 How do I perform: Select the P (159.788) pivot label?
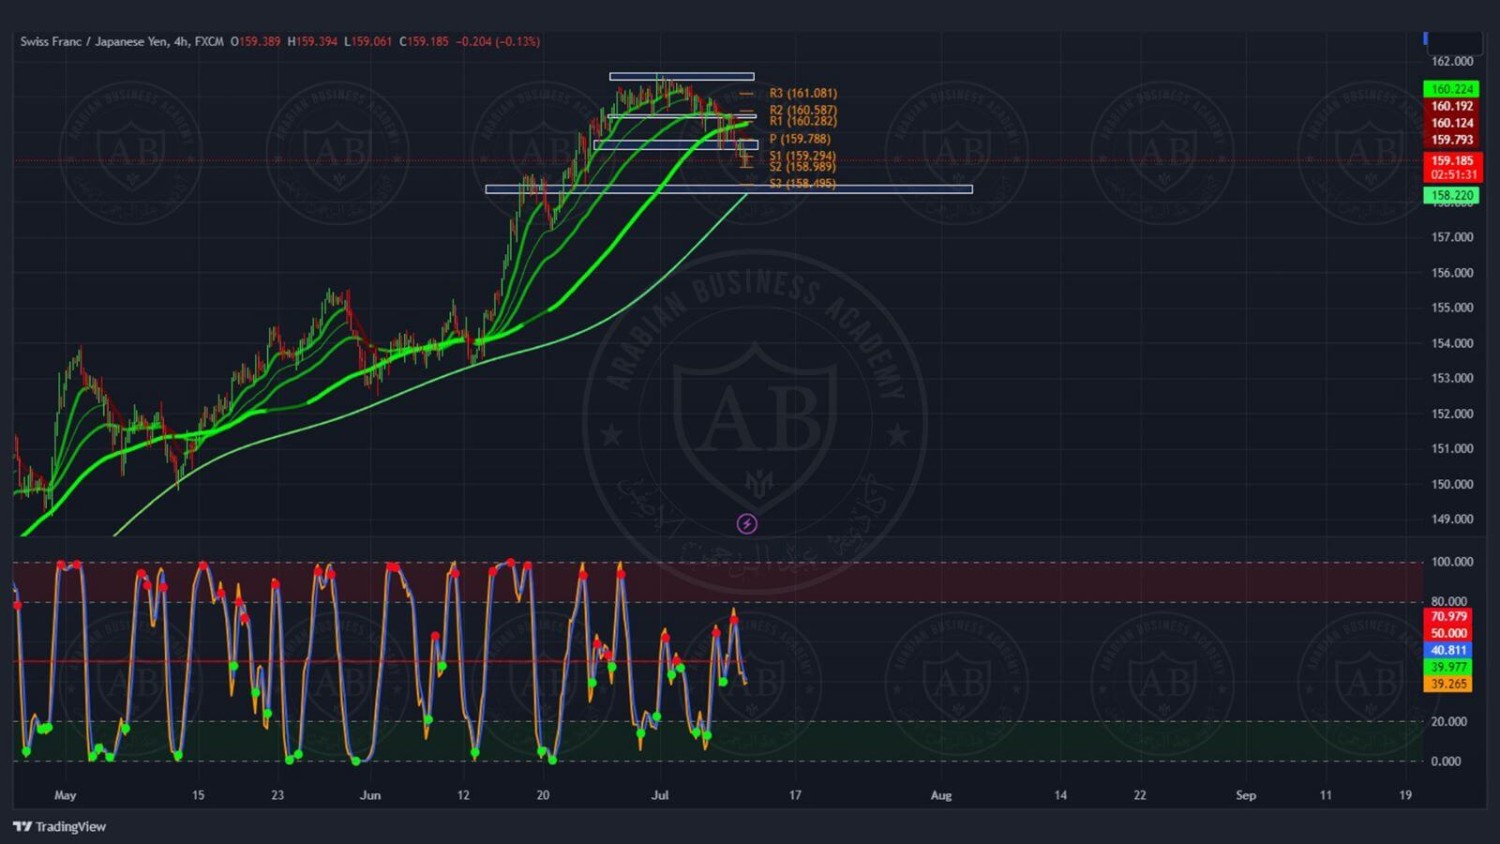(799, 139)
